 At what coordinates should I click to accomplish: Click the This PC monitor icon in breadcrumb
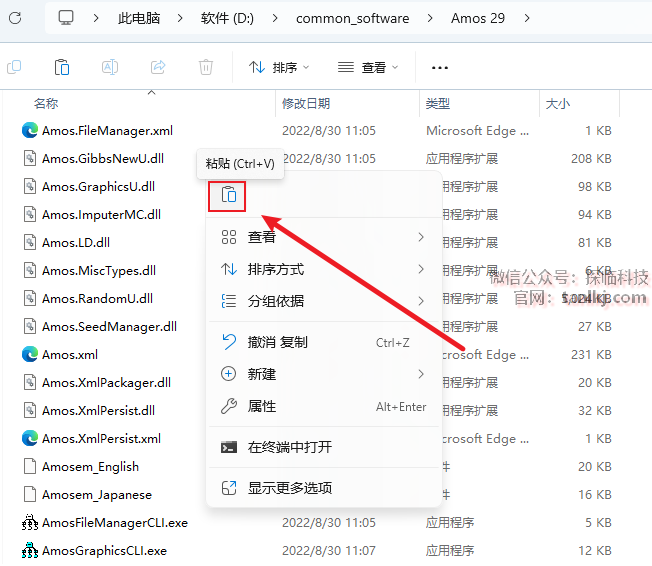[x=66, y=18]
